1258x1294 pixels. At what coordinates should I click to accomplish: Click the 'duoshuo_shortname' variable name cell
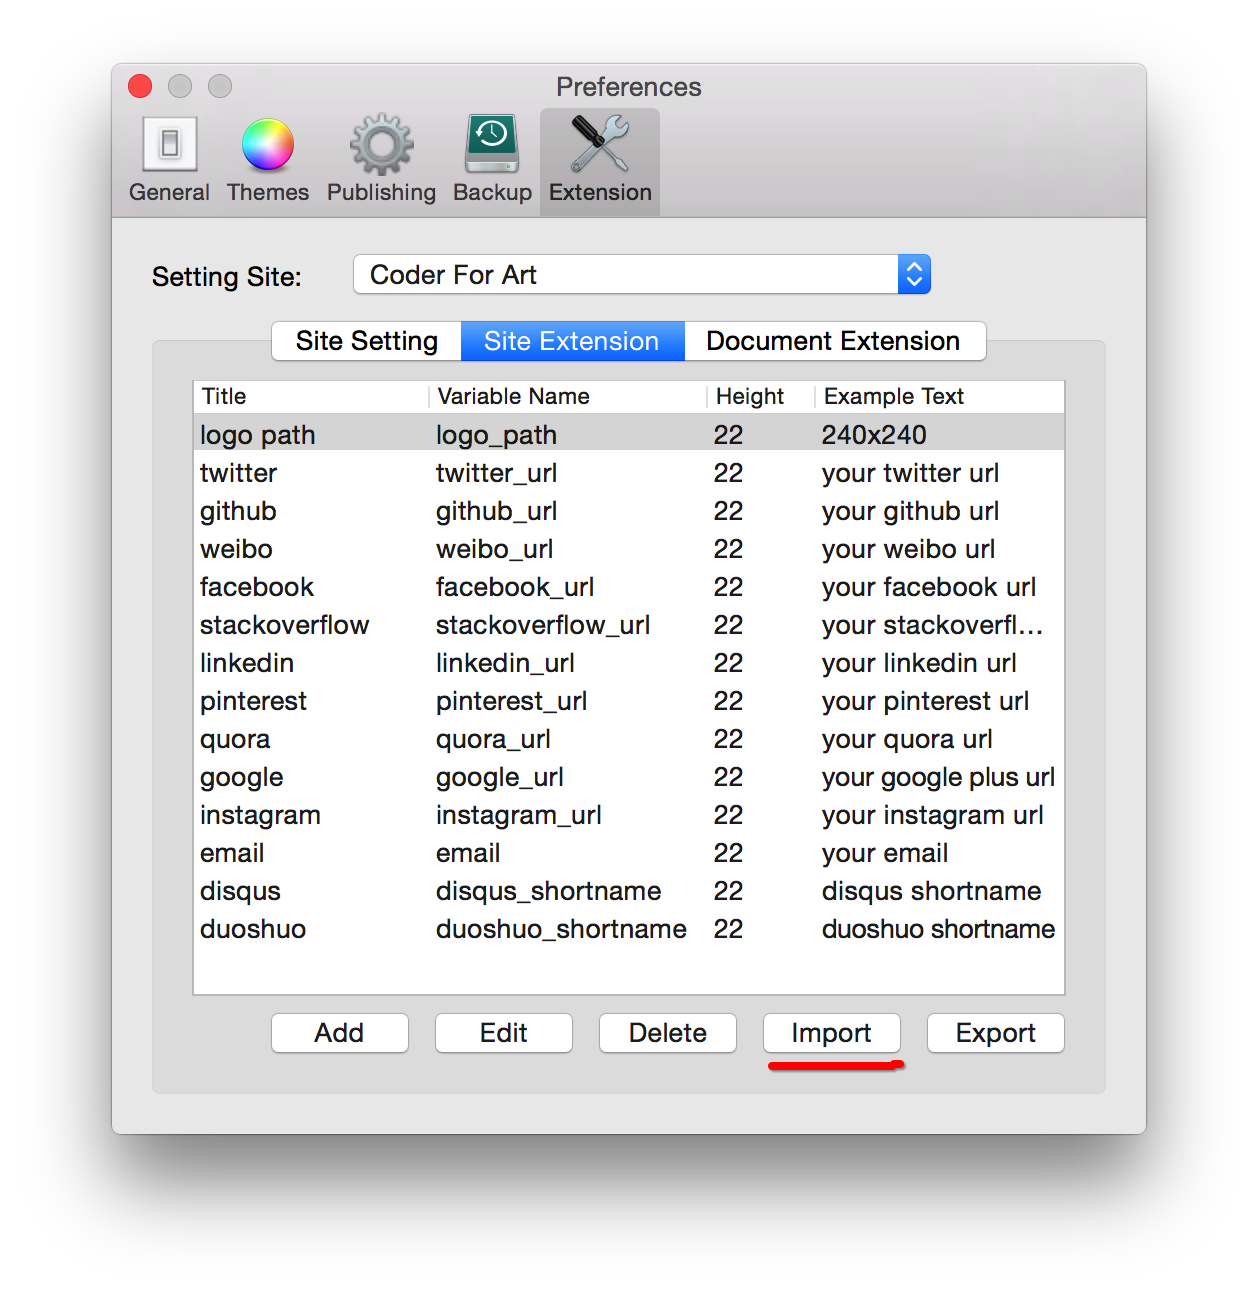561,929
